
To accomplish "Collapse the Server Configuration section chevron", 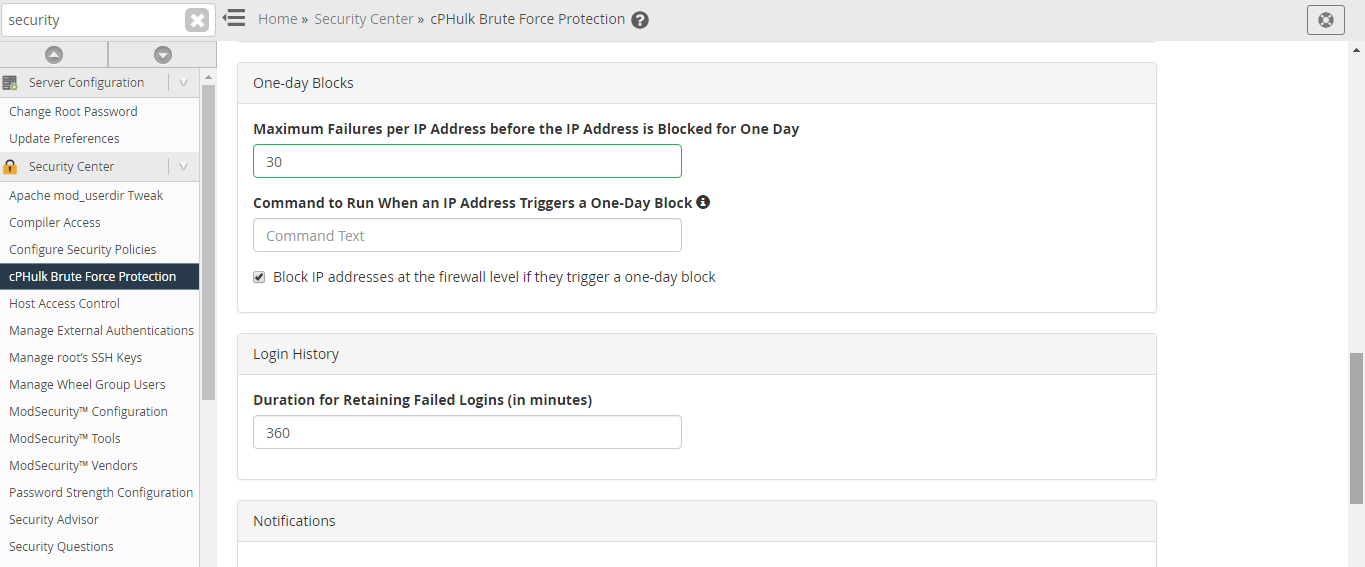I will [x=183, y=83].
